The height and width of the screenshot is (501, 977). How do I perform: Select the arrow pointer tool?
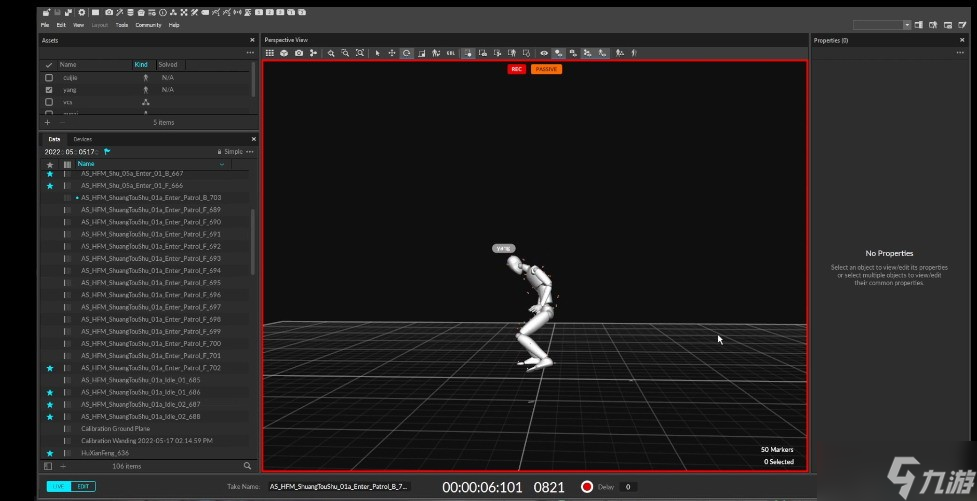click(378, 53)
